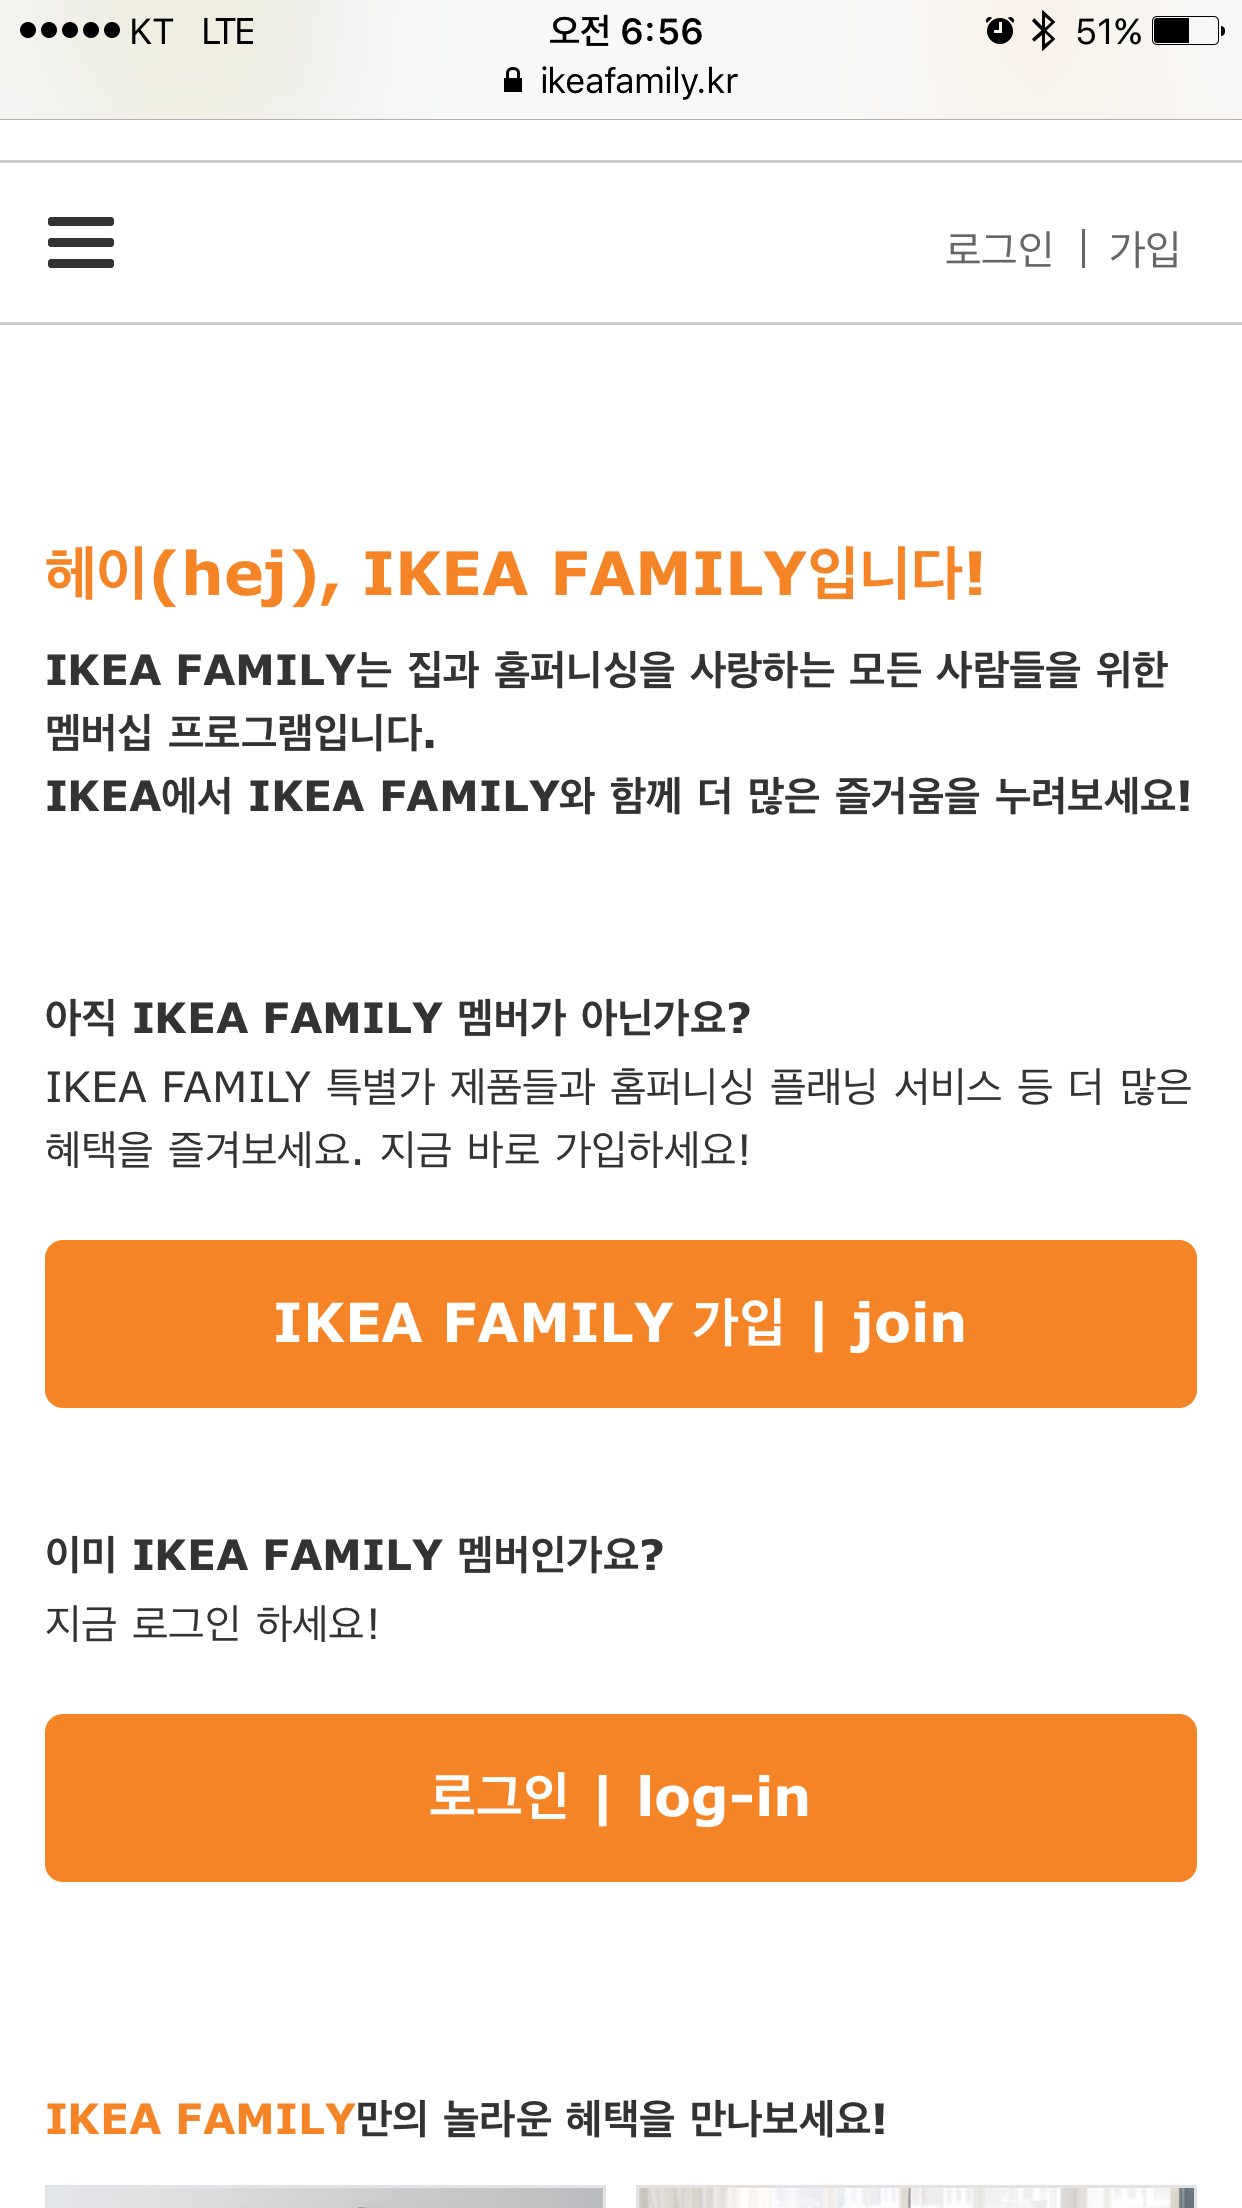Tap the alarm clock status icon
This screenshot has width=1242, height=2208.
[x=999, y=31]
